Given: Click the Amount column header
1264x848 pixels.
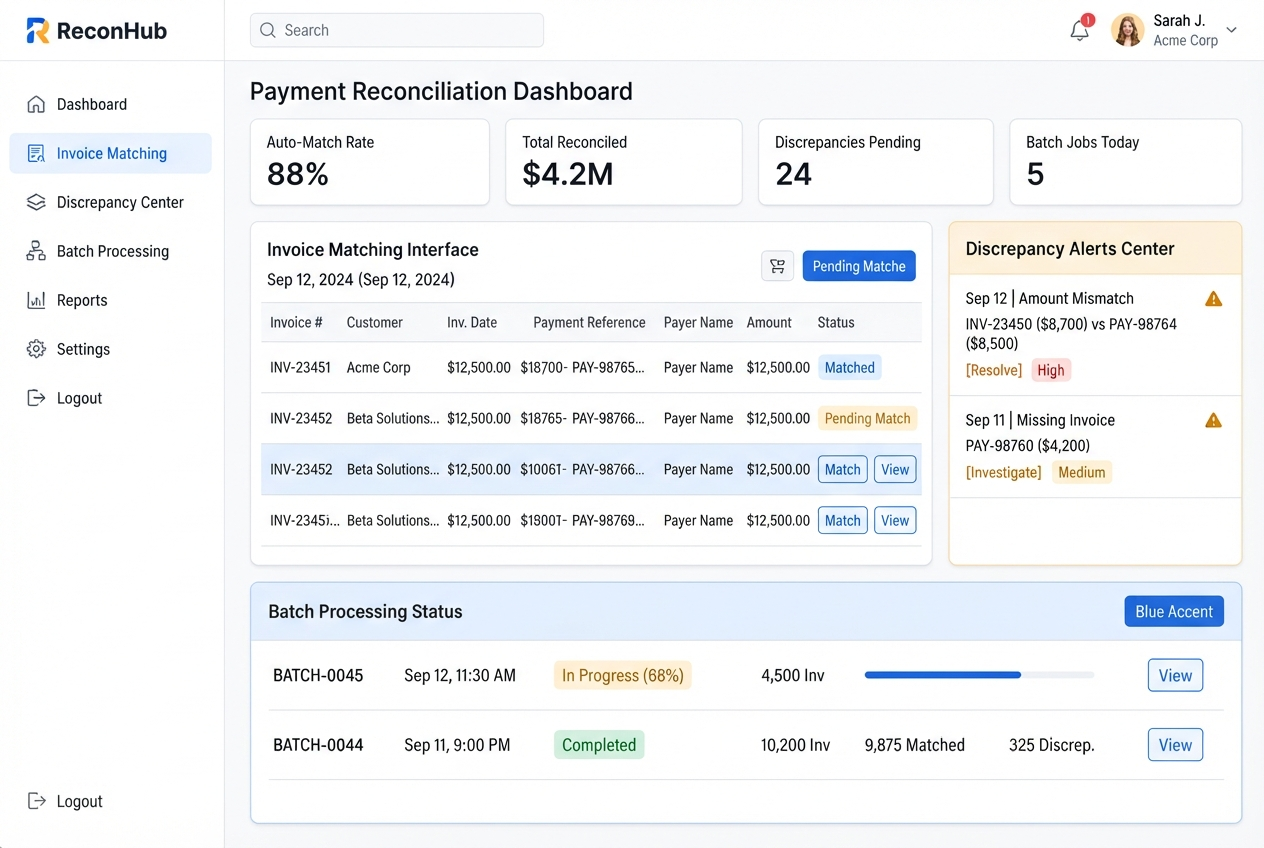Looking at the screenshot, I should pos(769,323).
